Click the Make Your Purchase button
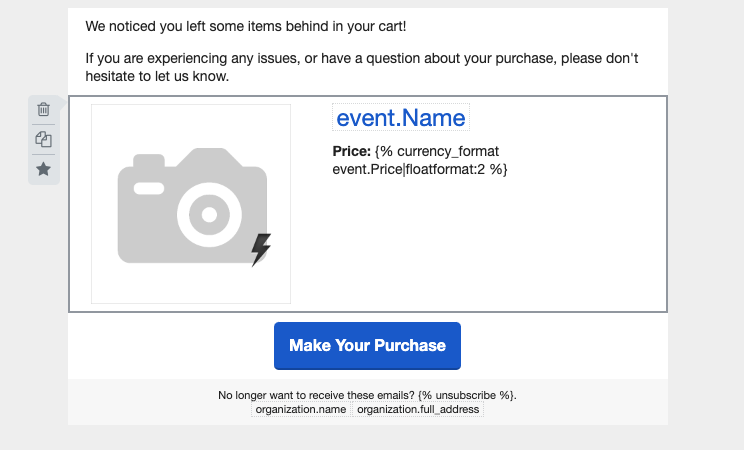This screenshot has width=744, height=450. [367, 346]
